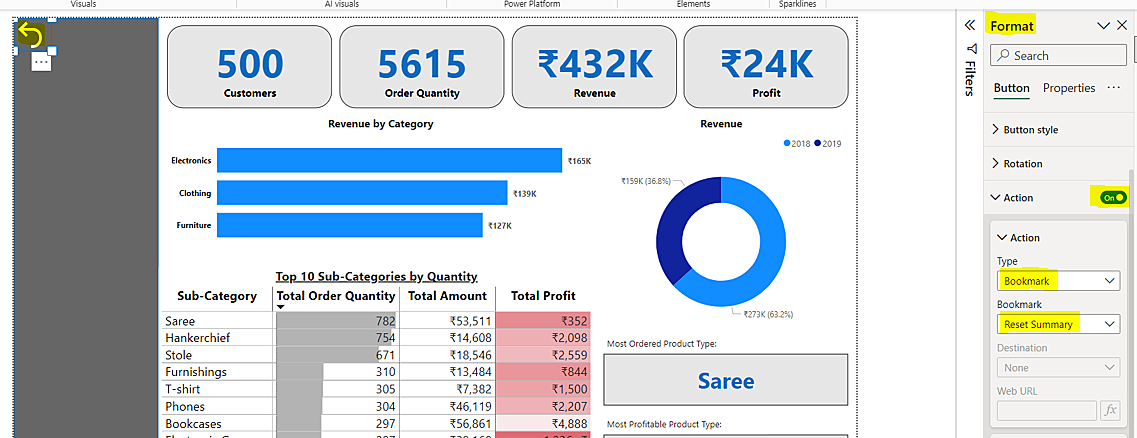Screen dimensions: 1137x438
Task: Click the Electronics revenue bar
Action: pyautogui.click(x=389, y=160)
